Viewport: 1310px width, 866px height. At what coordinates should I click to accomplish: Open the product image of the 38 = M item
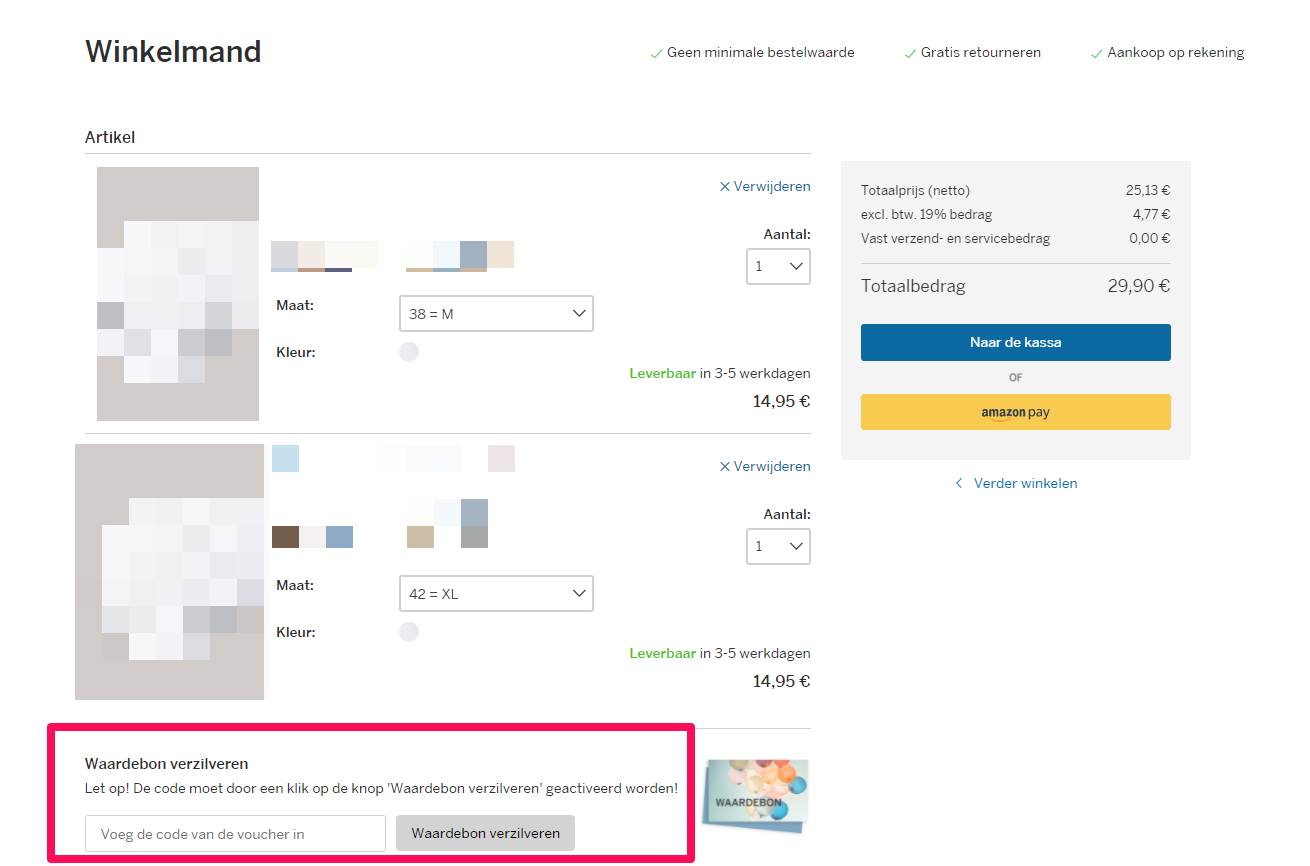[x=178, y=294]
